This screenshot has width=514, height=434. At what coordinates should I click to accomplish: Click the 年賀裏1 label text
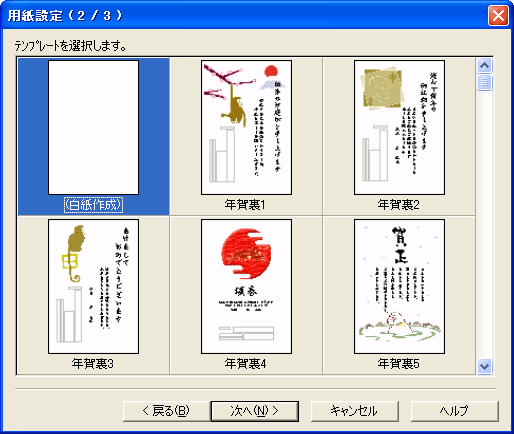pyautogui.click(x=245, y=205)
